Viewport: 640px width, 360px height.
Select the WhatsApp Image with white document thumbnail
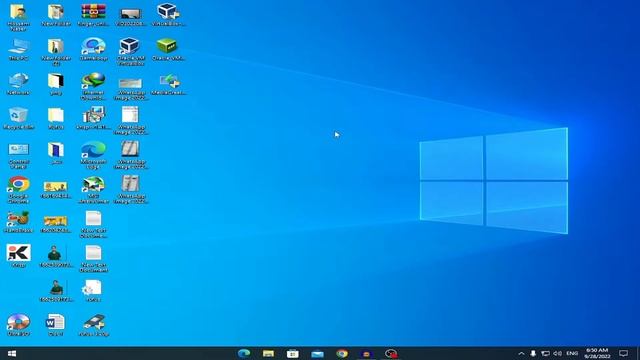coord(131,120)
